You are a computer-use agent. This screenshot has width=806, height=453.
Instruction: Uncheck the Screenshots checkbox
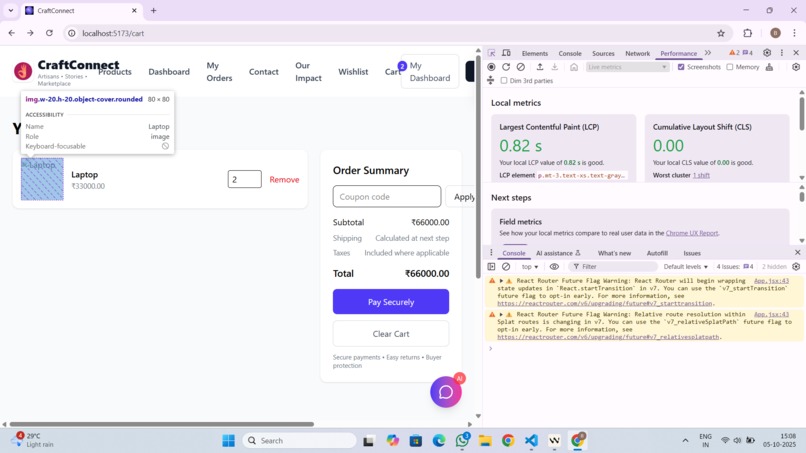pyautogui.click(x=681, y=67)
